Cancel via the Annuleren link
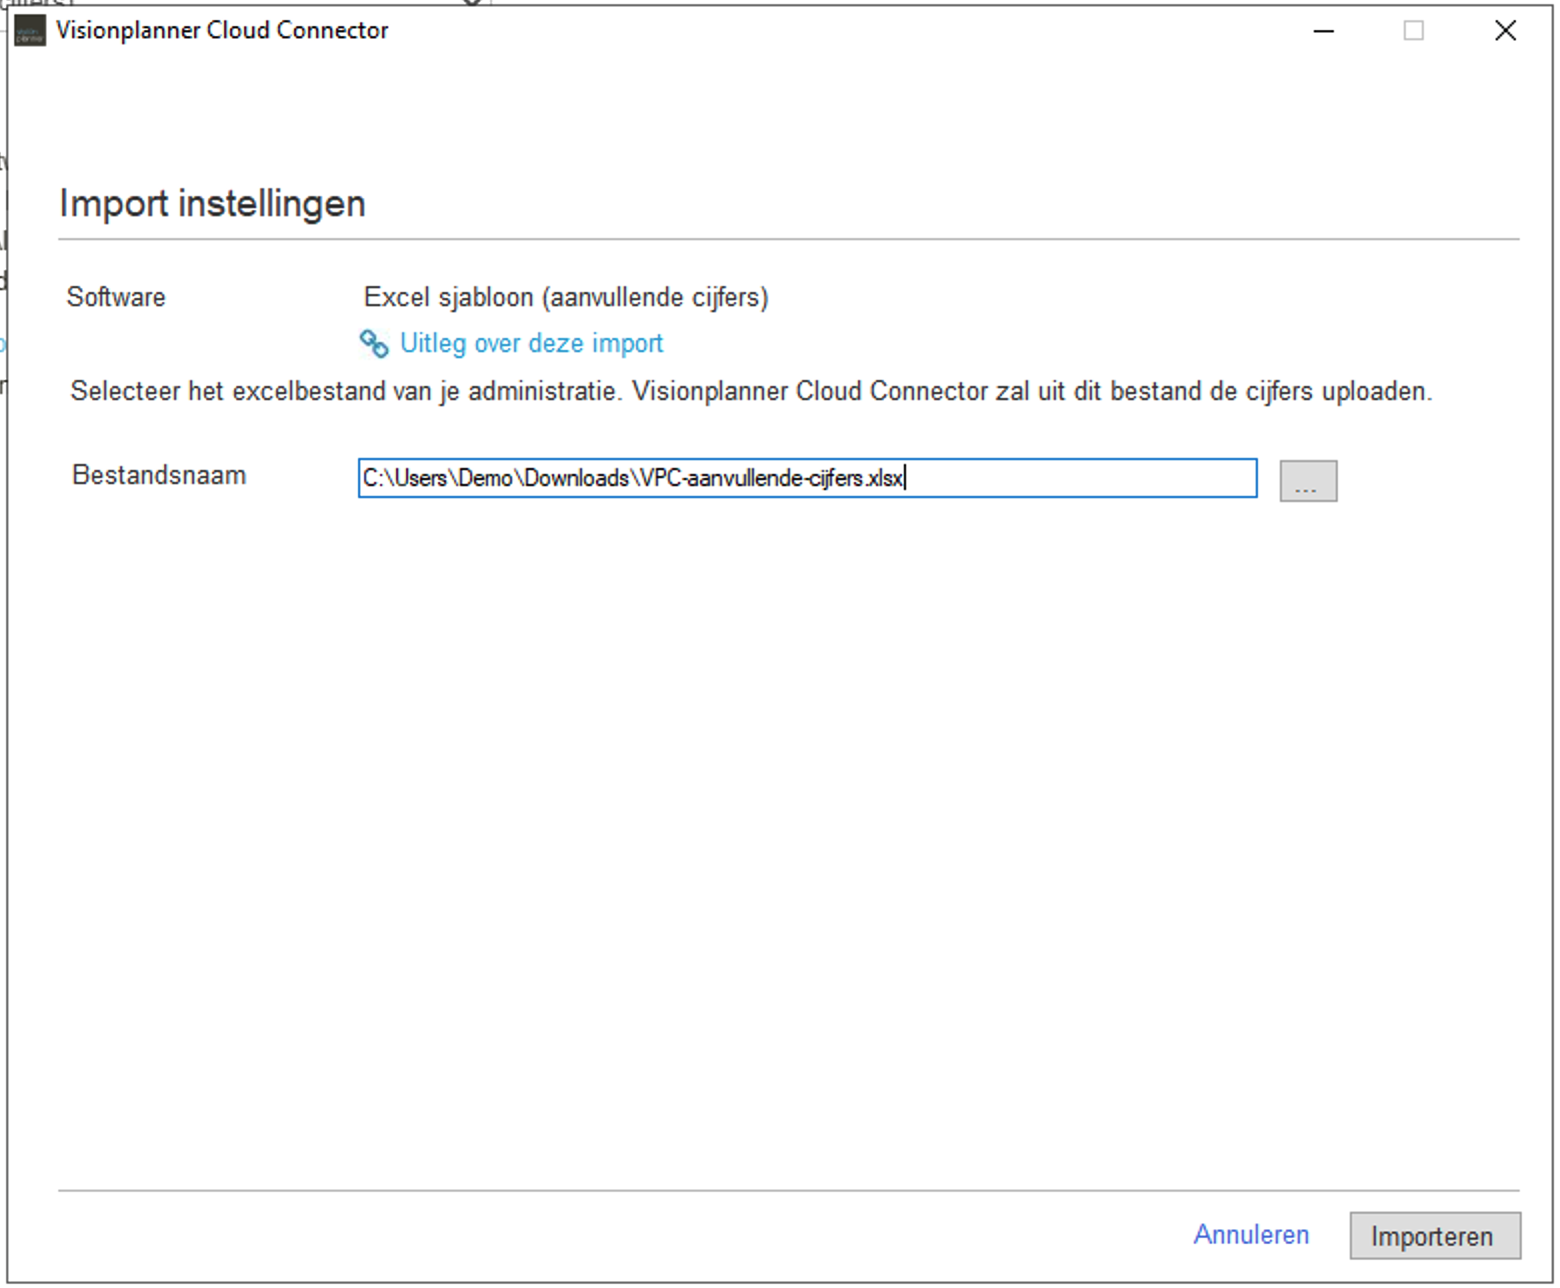The image size is (1560, 1288). tap(1251, 1235)
